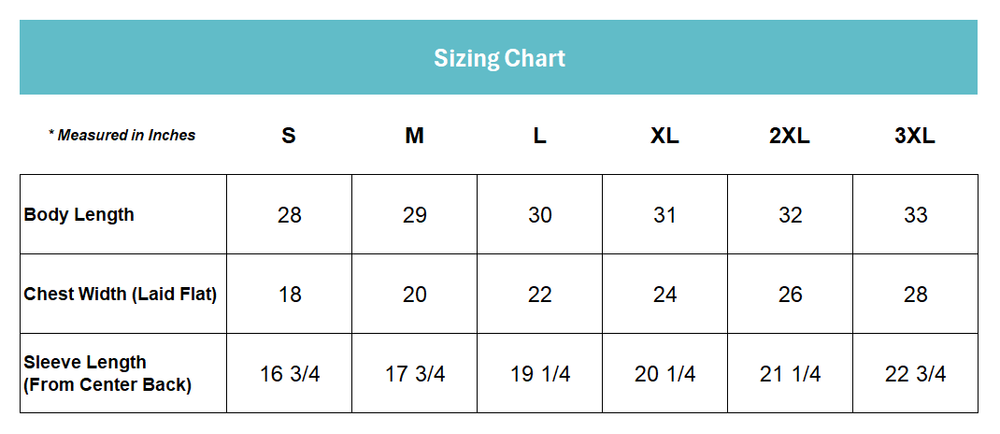
Task: Select body length cell showing 31
Action: tap(665, 215)
